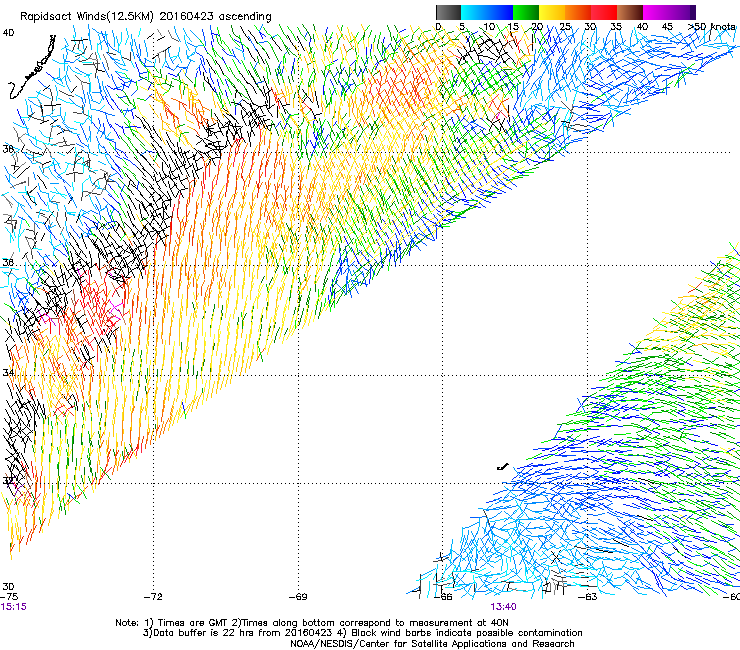
Task: Click the '-69' longitude axis label
Action: pos(298,597)
